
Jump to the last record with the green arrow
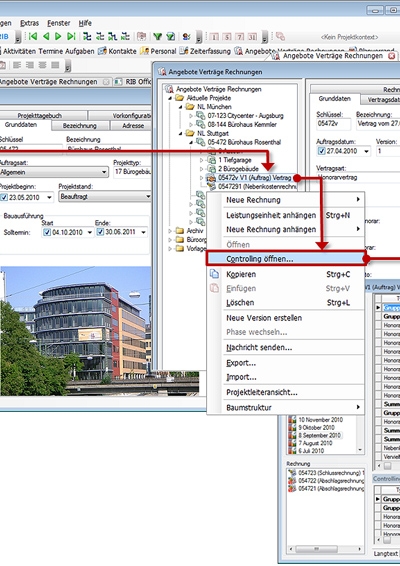71,36
